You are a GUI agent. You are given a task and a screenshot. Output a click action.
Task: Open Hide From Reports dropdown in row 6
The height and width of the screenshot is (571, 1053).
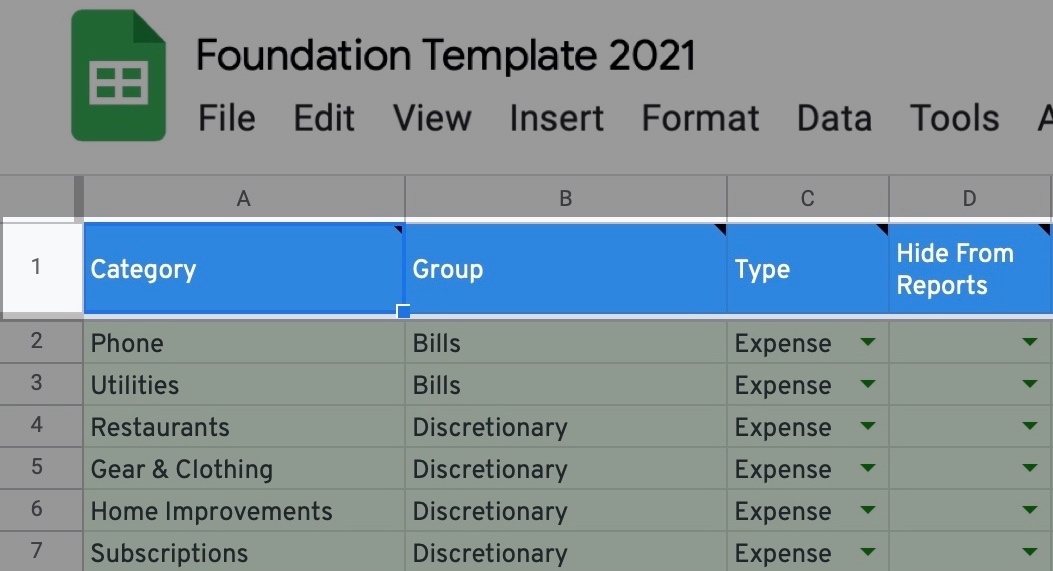click(1029, 510)
